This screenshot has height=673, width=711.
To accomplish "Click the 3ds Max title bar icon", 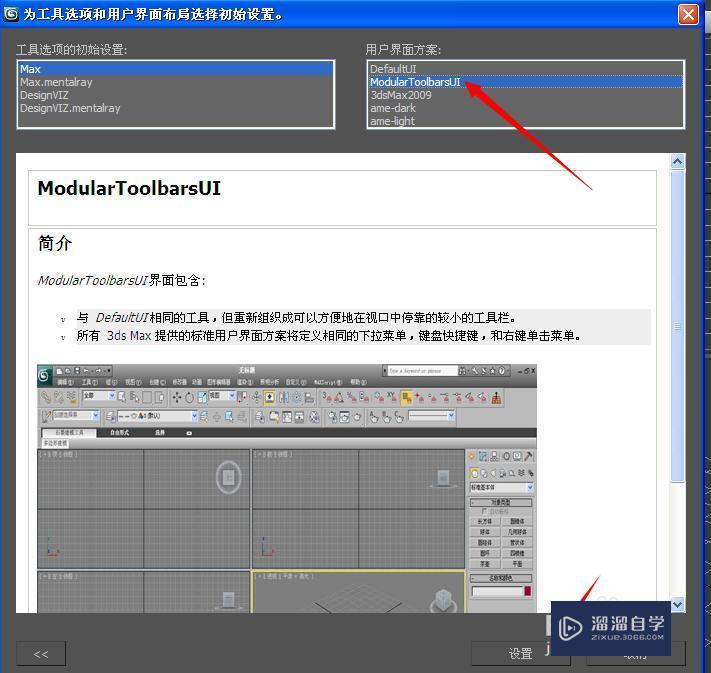I will (11, 14).
